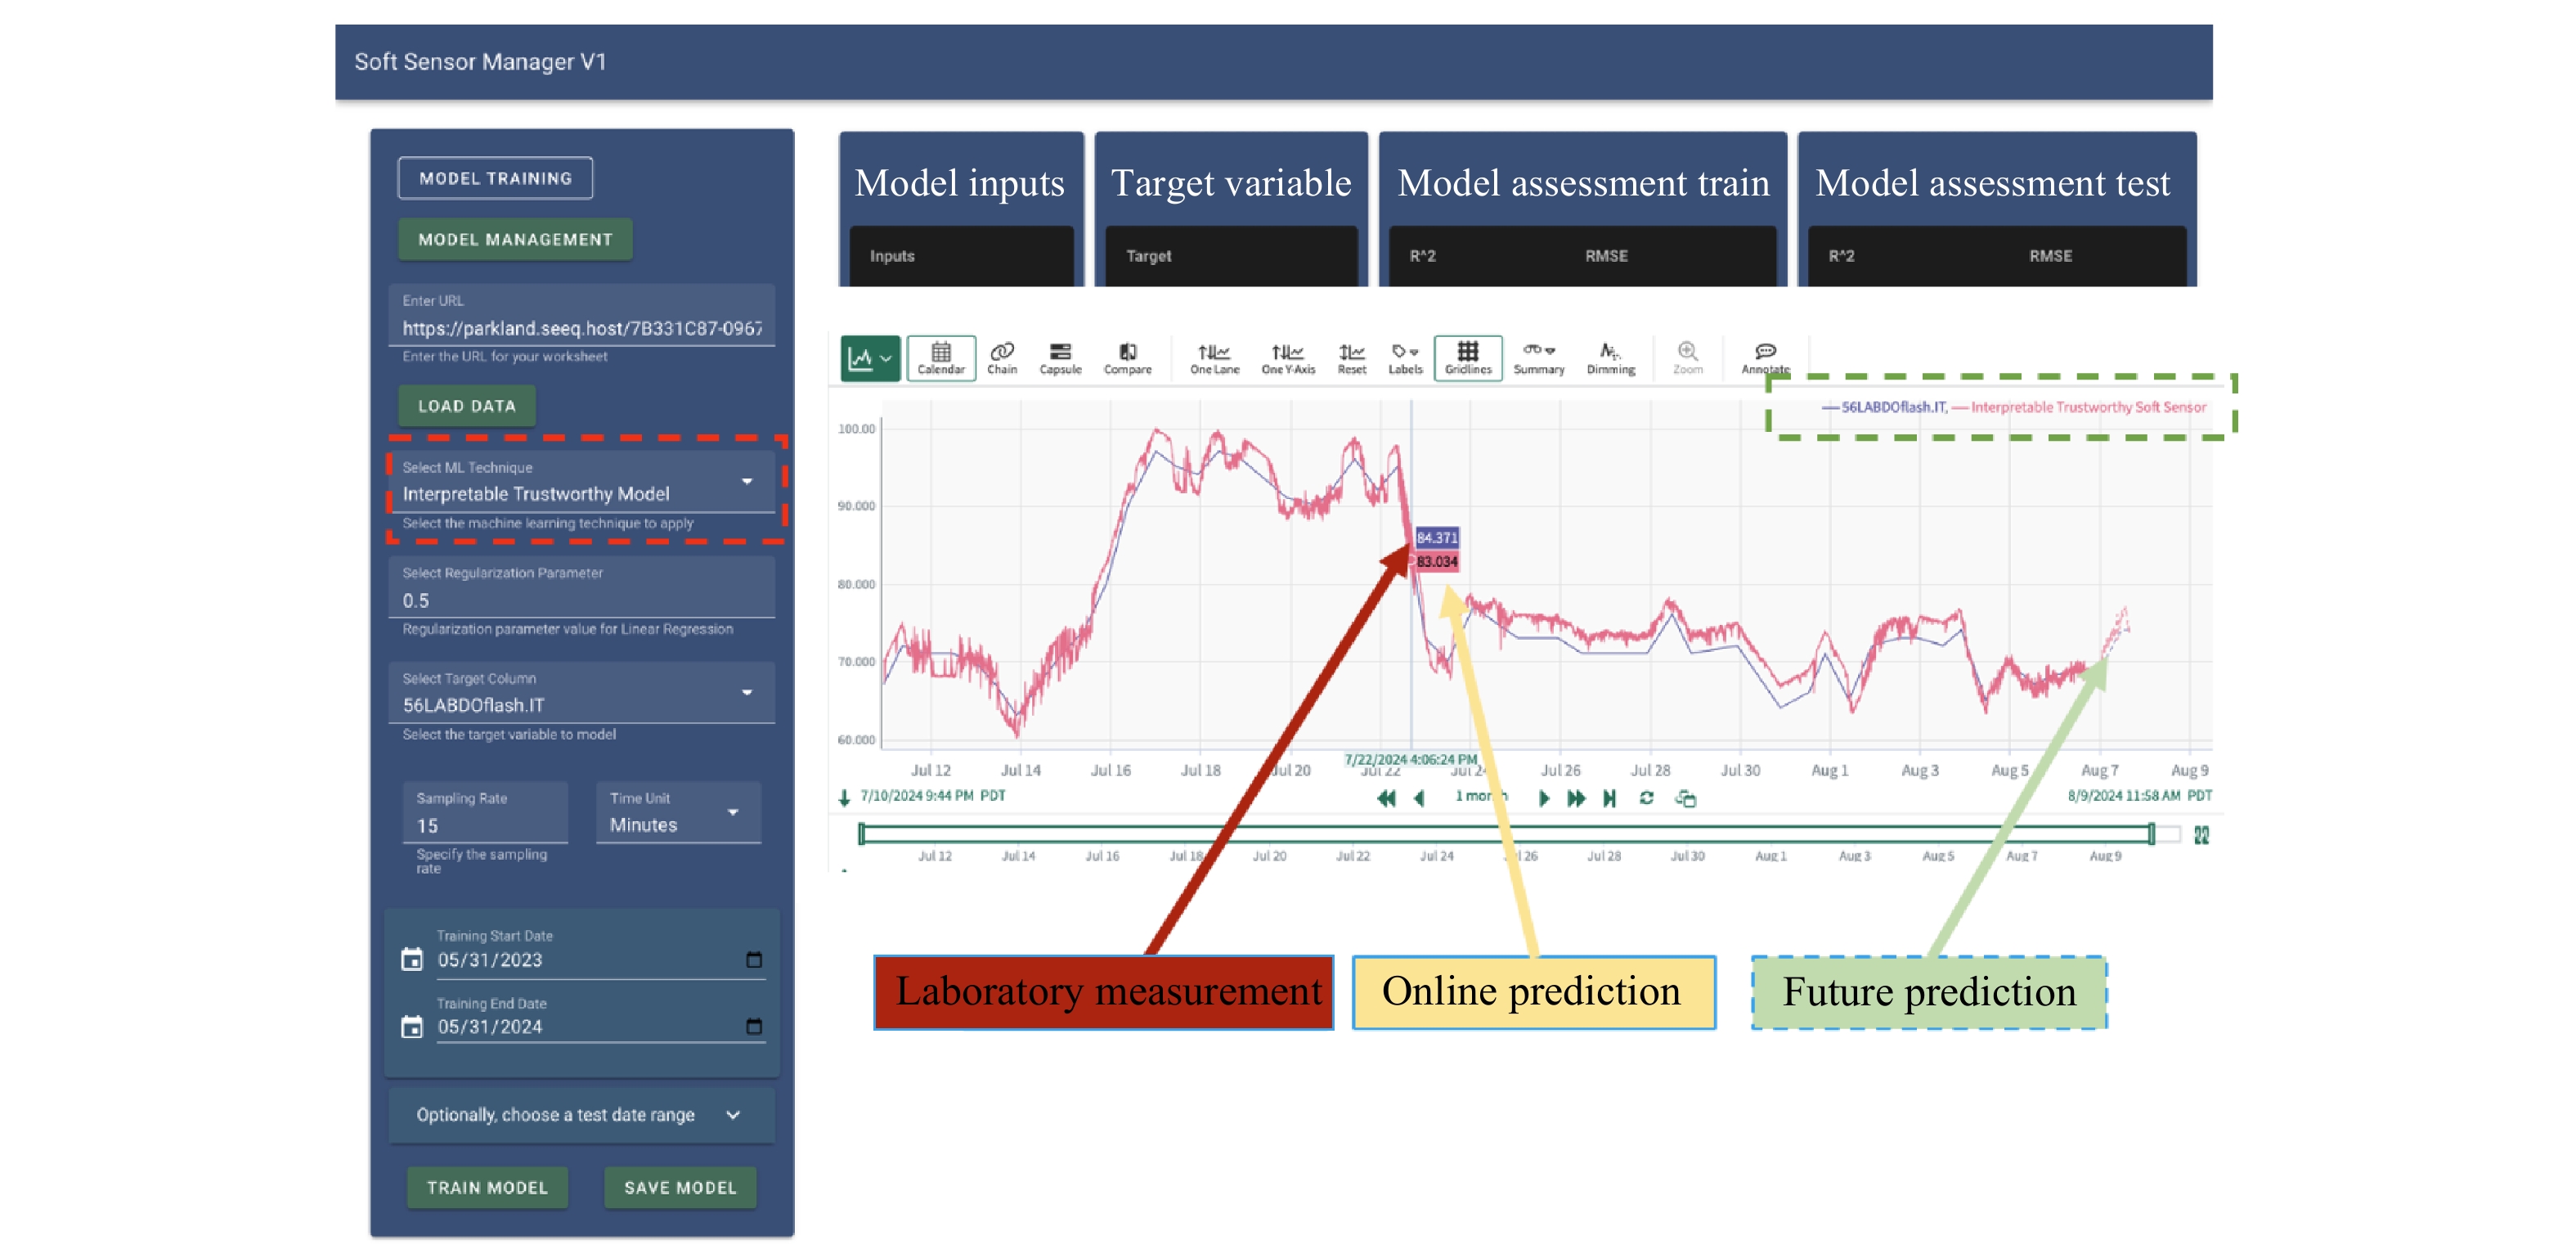The image size is (2576, 1254).
Task: Switch to One Lane layout
Action: pyautogui.click(x=1214, y=357)
